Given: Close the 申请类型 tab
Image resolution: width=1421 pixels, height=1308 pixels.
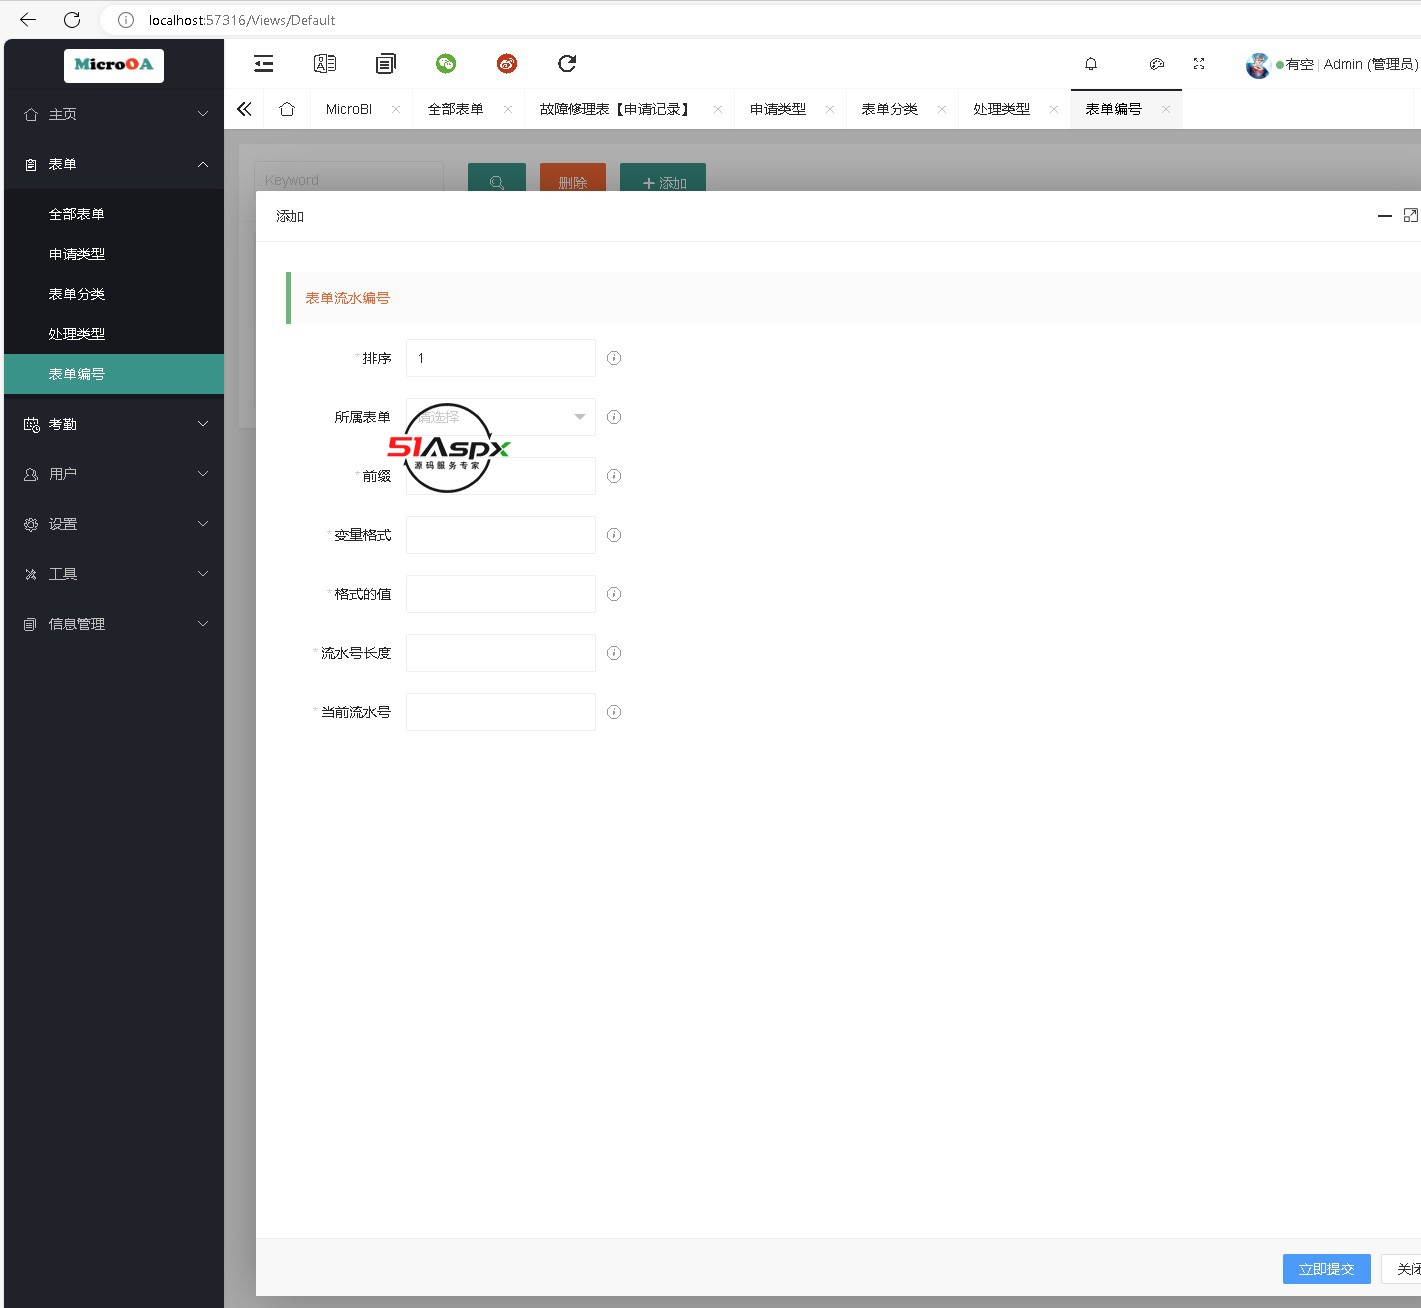Looking at the screenshot, I should click(830, 109).
